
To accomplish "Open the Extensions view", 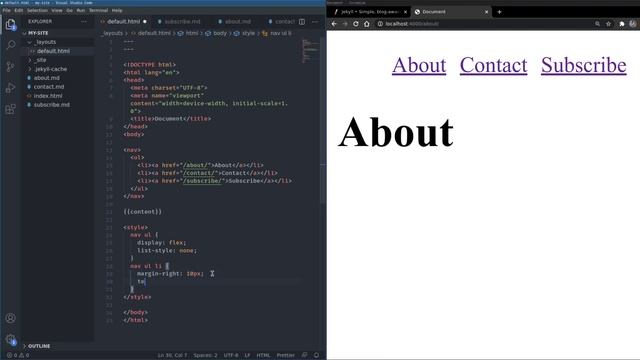I will (x=11, y=109).
